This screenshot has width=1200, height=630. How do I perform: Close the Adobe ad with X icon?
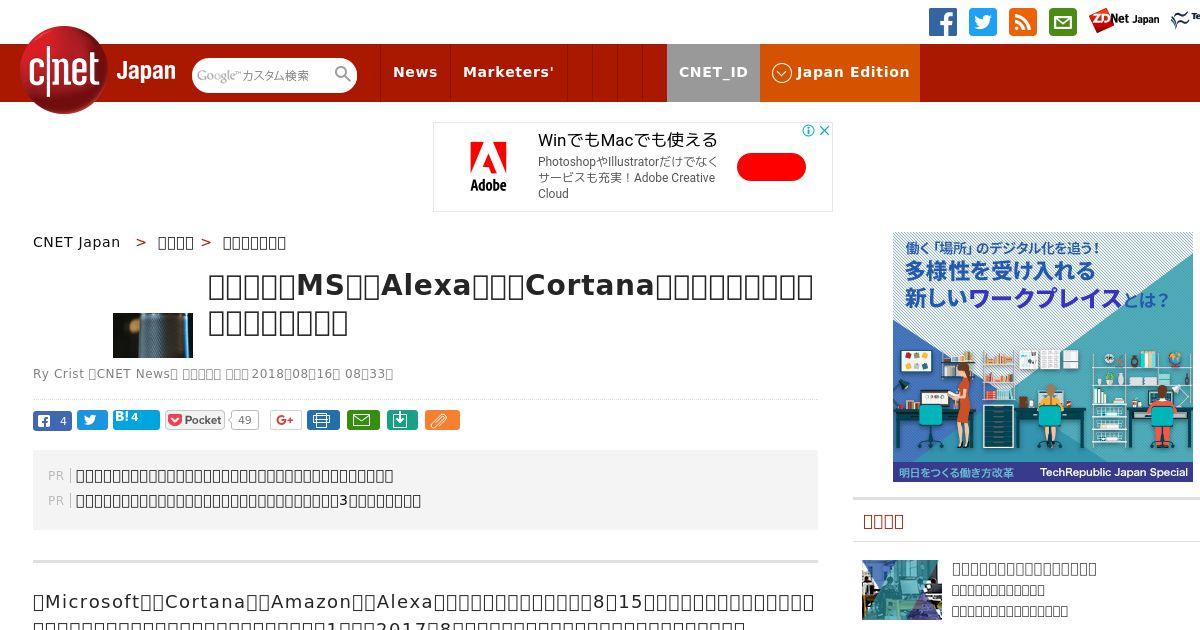click(x=824, y=130)
